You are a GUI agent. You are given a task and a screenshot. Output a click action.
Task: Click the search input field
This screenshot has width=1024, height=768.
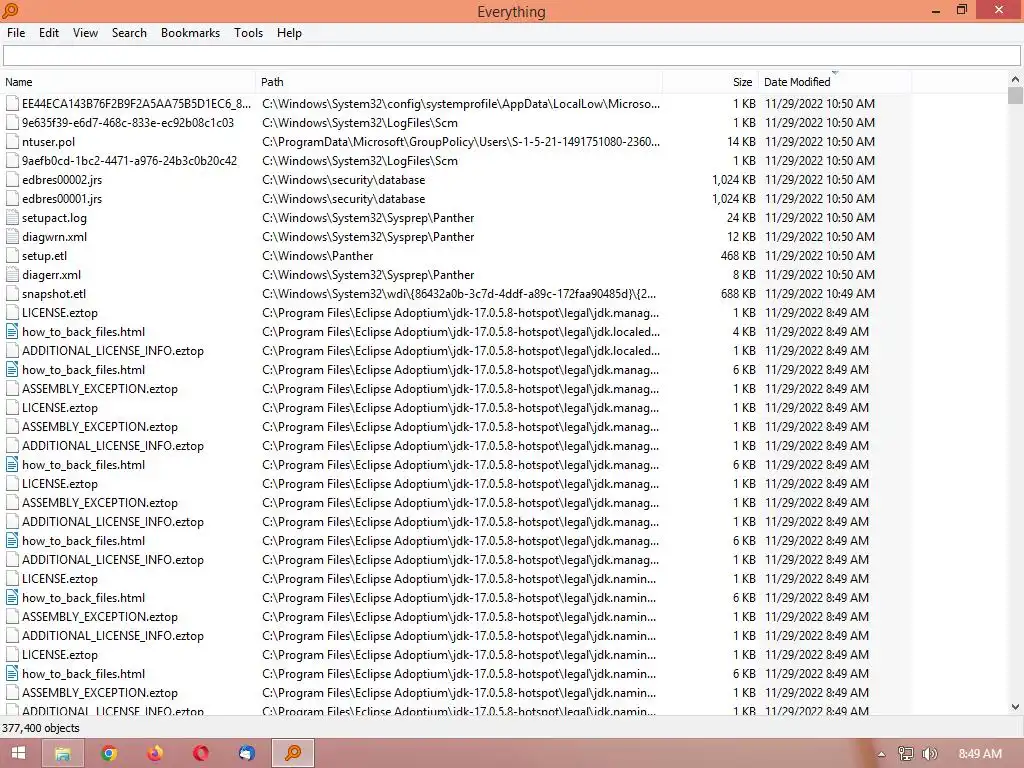point(511,56)
